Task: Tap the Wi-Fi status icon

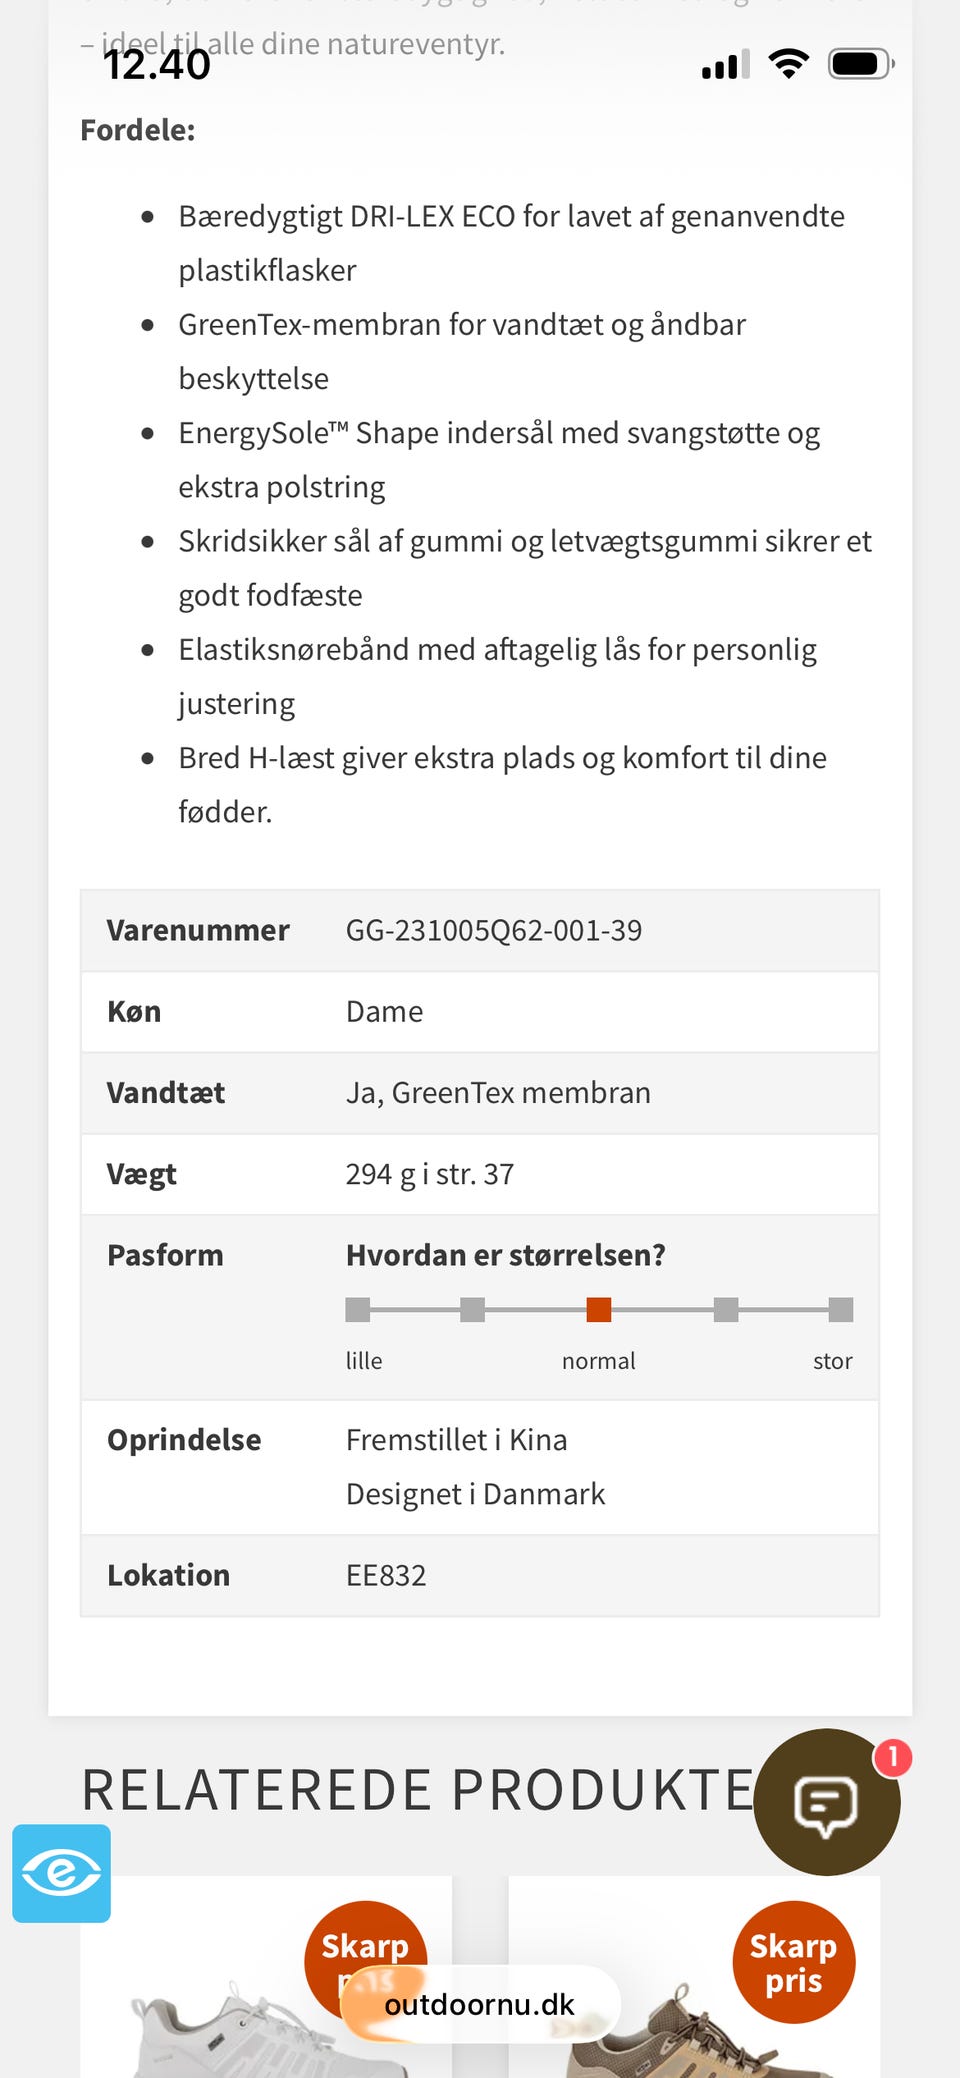Action: click(789, 64)
